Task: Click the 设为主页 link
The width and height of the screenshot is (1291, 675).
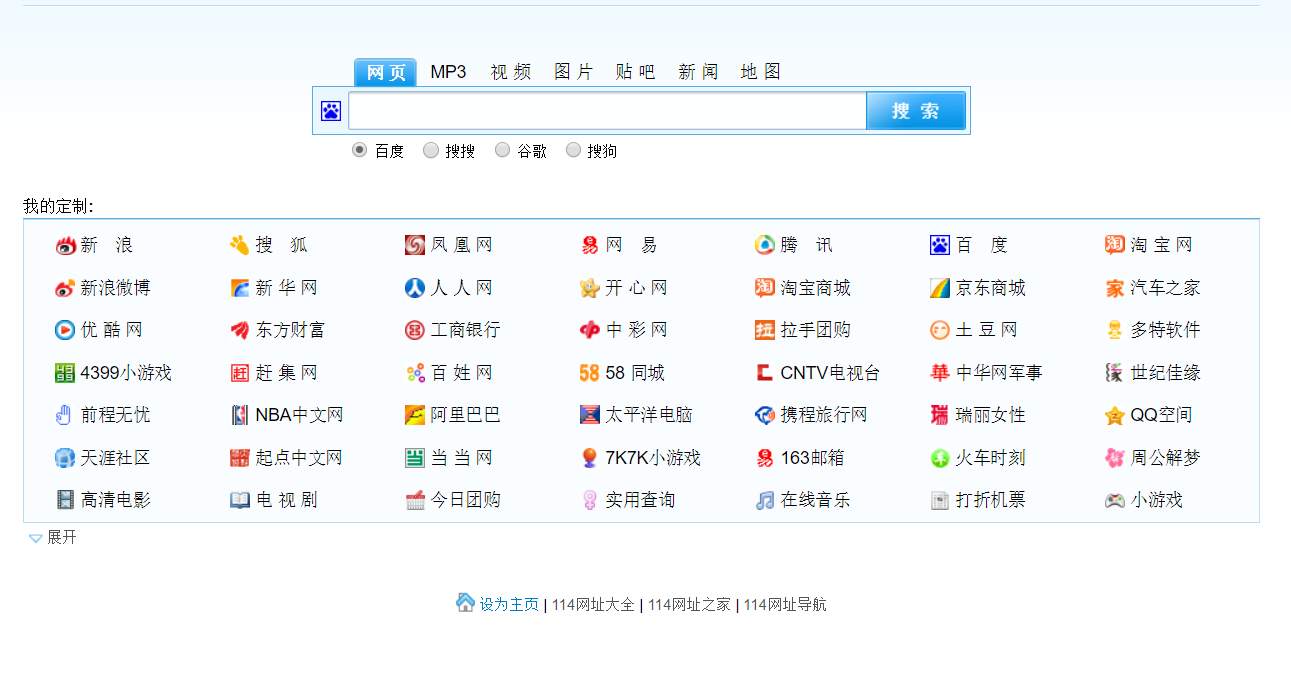Action: (509, 605)
